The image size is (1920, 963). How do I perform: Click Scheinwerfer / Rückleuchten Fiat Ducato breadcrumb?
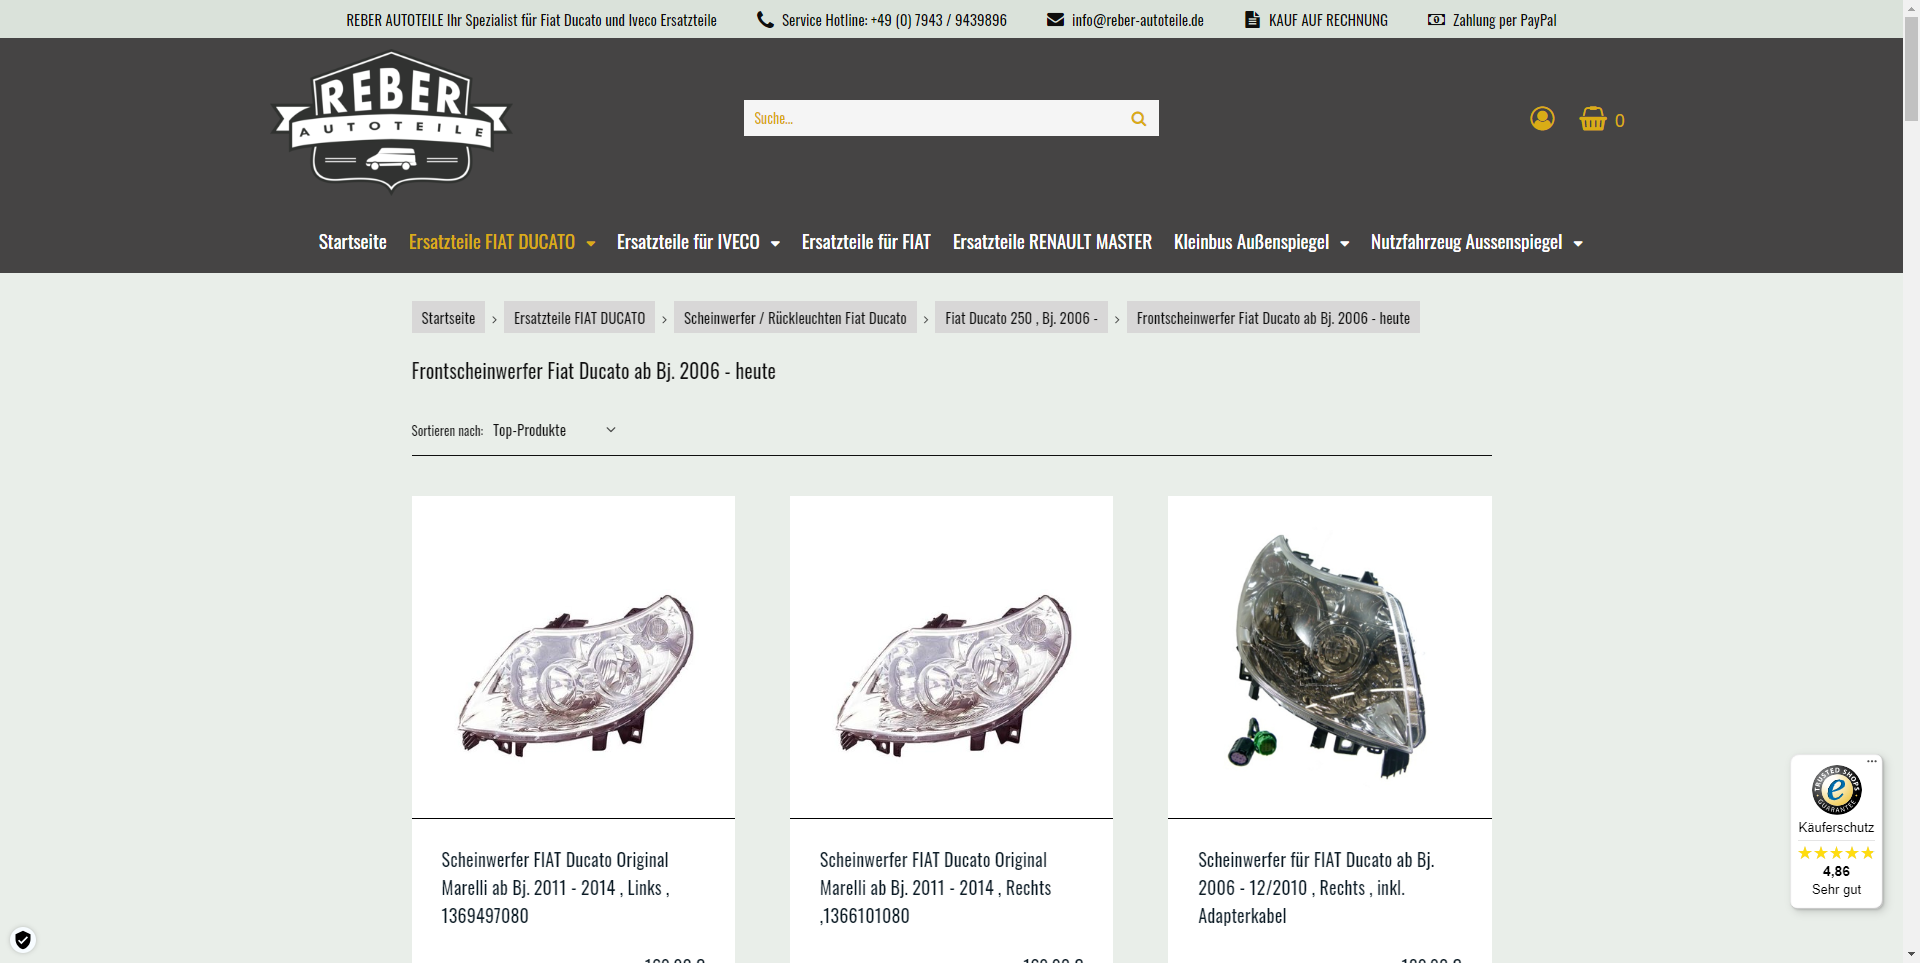tap(795, 318)
